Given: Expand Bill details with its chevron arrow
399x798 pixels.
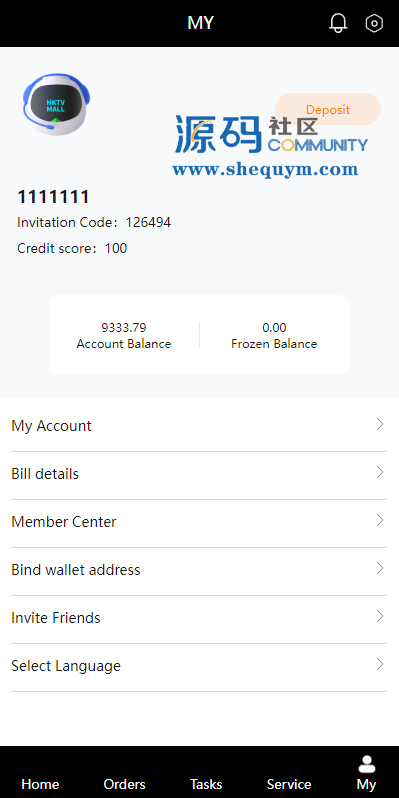Looking at the screenshot, I should pyautogui.click(x=380, y=472).
